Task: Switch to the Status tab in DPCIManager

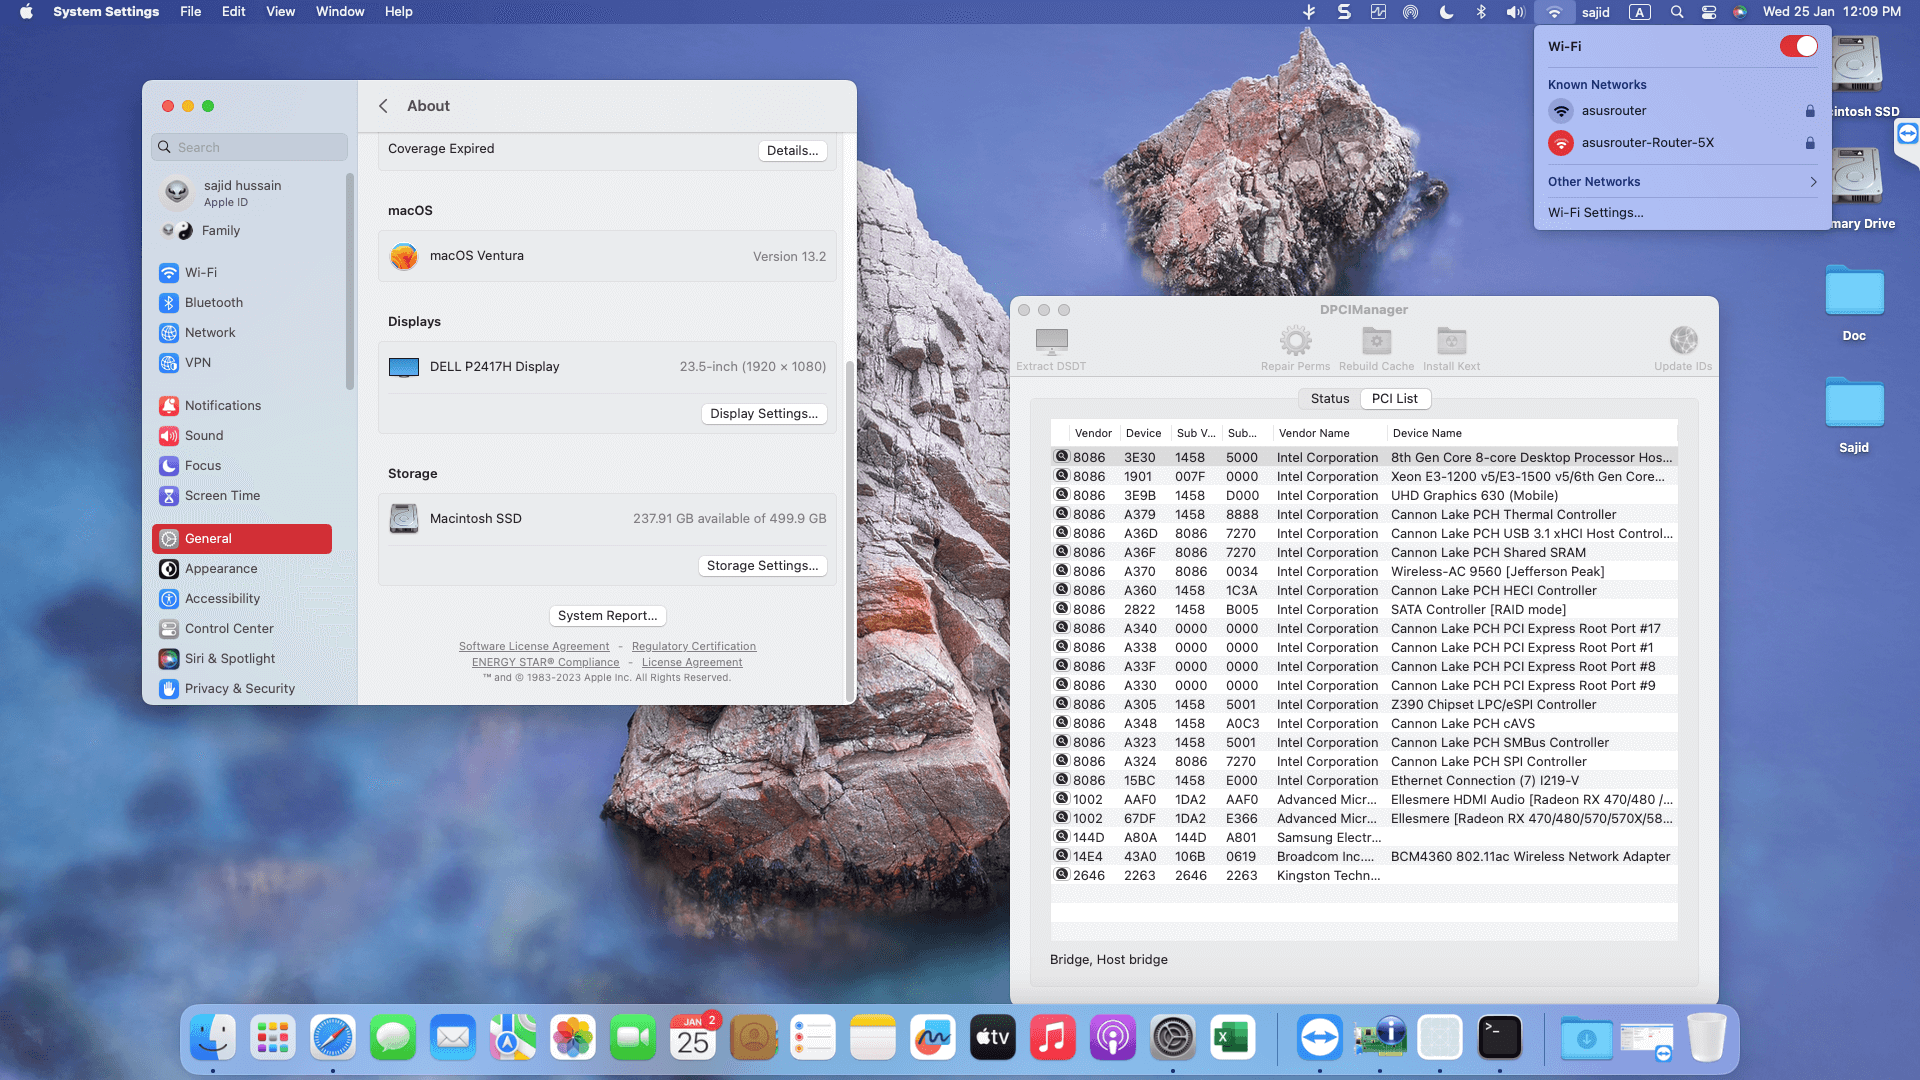Action: pos(1330,398)
